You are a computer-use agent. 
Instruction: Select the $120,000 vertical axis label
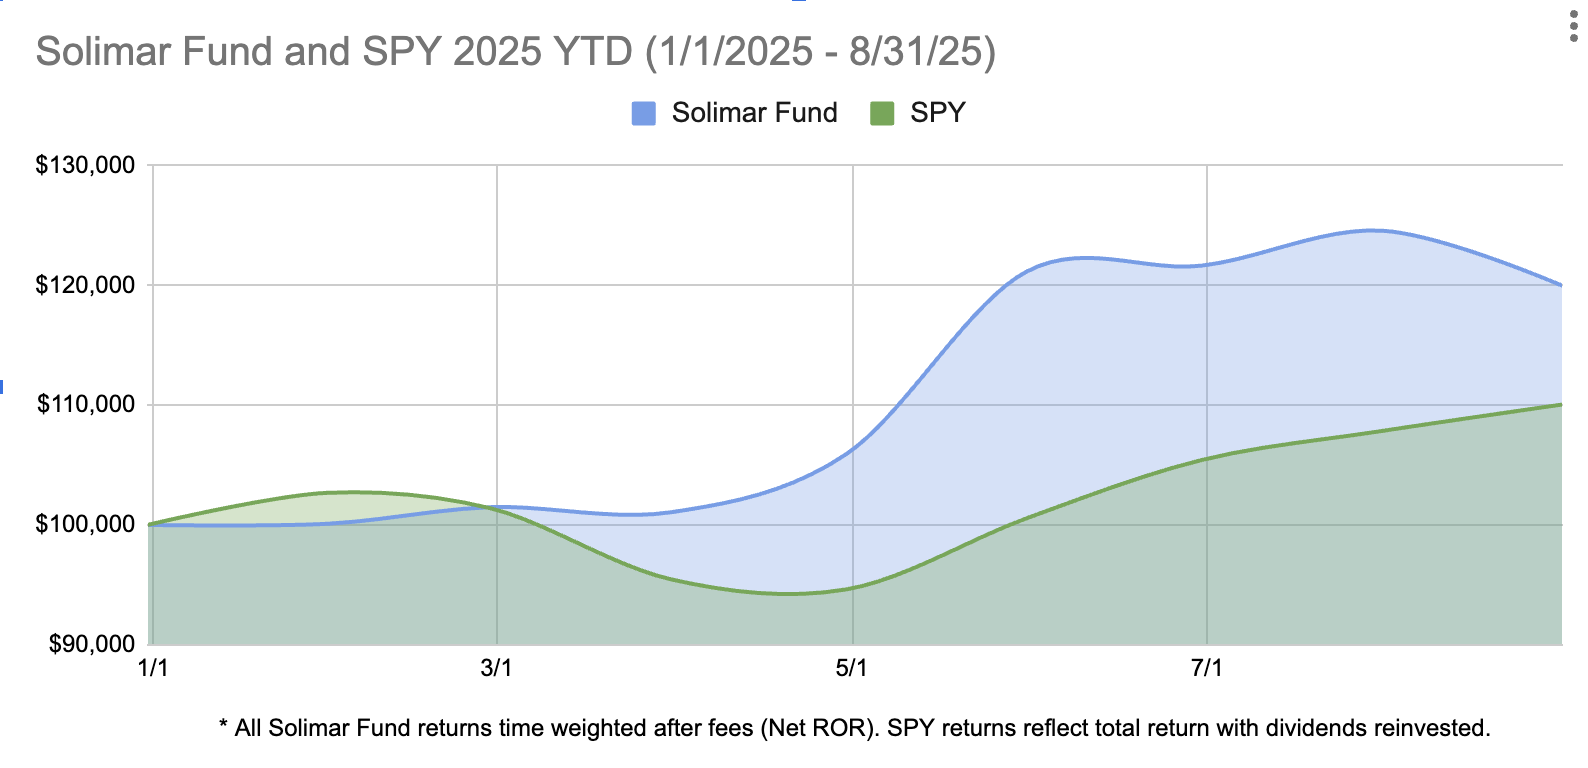85,285
